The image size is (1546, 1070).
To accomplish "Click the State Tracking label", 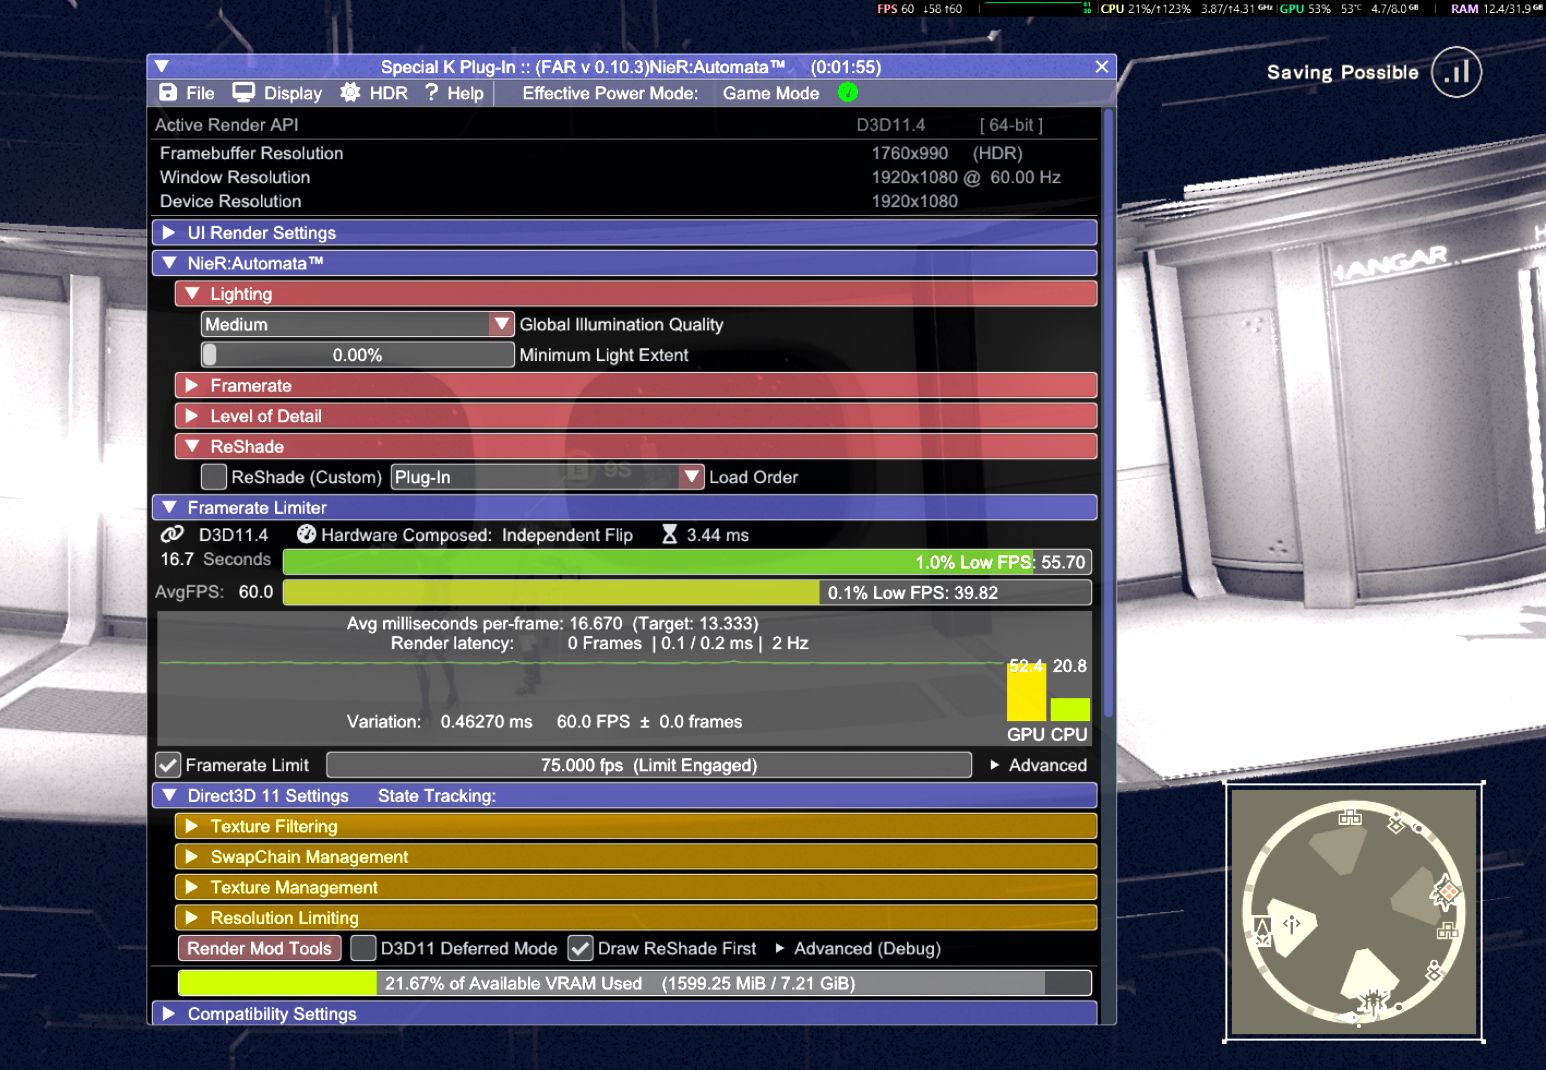I will (437, 796).
